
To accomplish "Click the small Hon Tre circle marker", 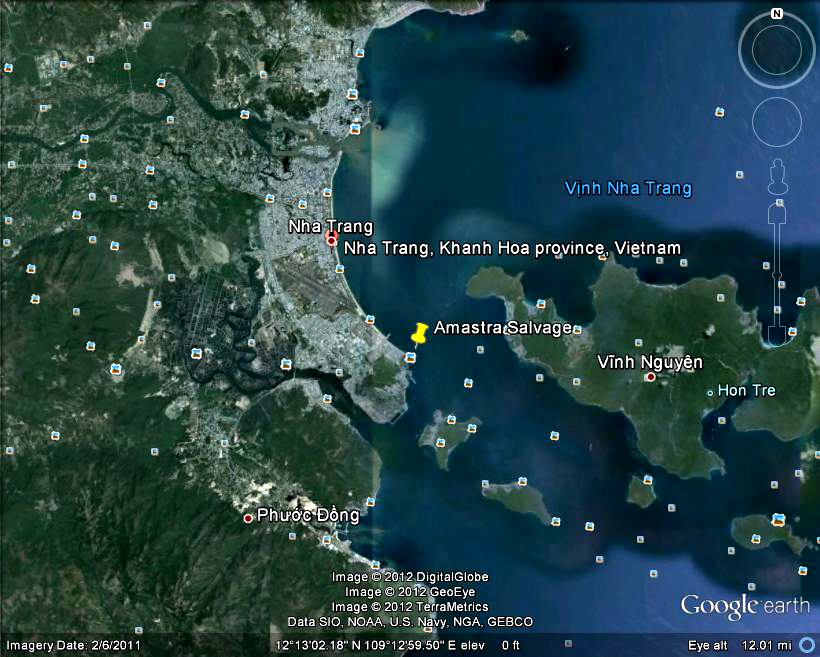I will (710, 392).
